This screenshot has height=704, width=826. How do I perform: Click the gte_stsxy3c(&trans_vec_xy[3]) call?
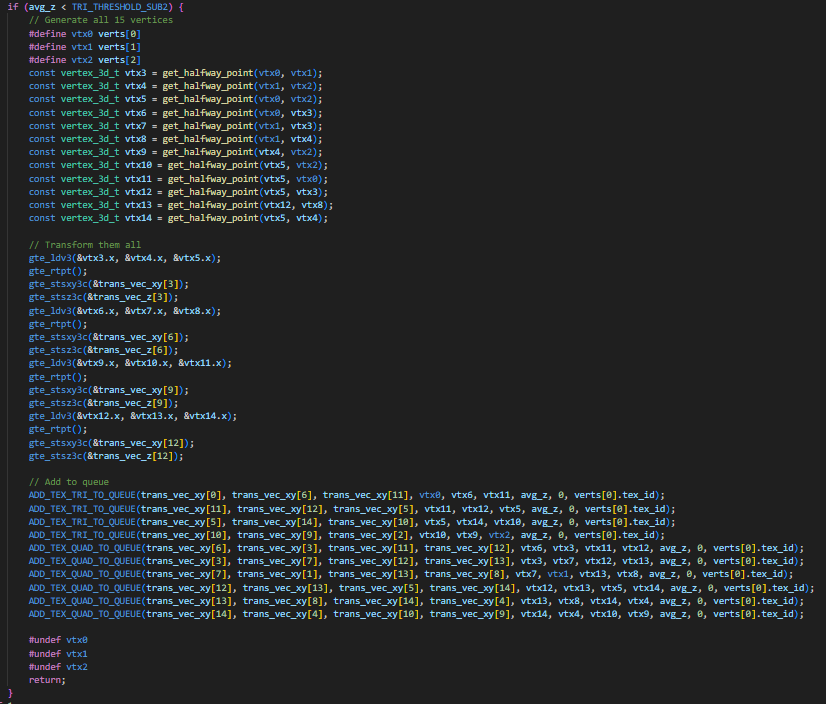click(x=109, y=285)
